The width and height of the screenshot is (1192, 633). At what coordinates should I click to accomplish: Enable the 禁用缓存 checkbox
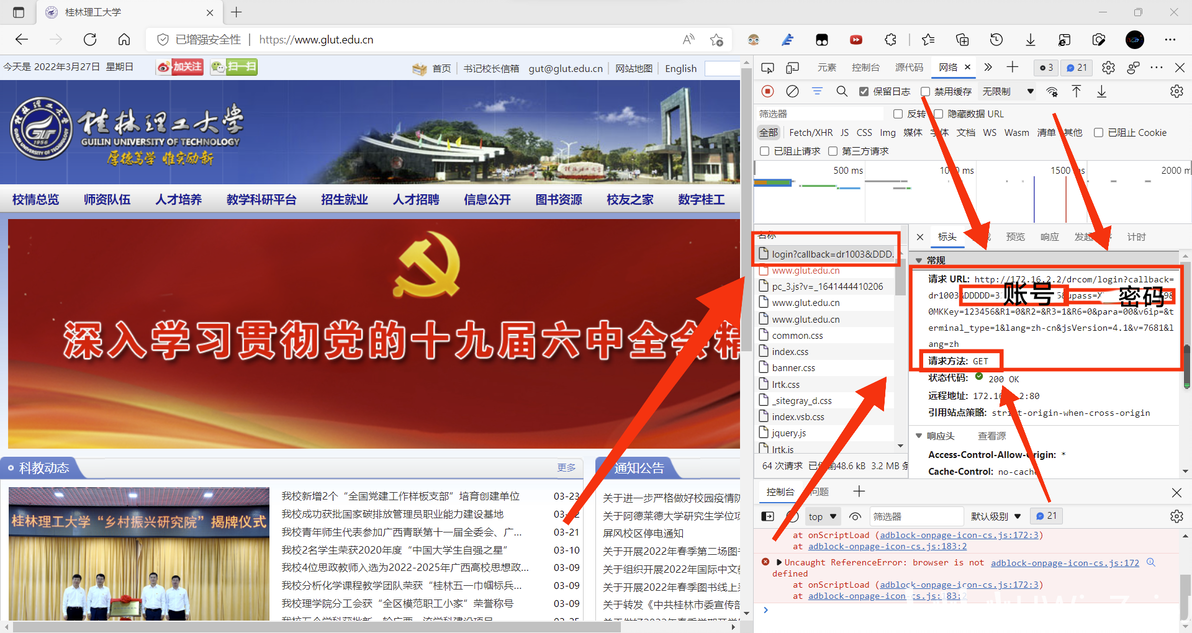(x=925, y=91)
